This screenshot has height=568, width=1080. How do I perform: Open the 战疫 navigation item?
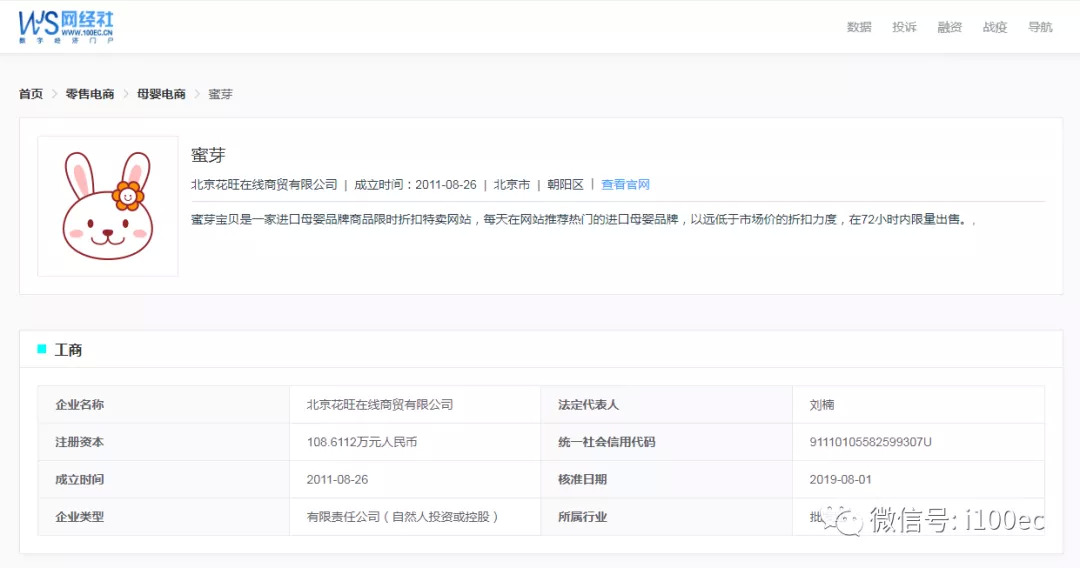click(995, 27)
